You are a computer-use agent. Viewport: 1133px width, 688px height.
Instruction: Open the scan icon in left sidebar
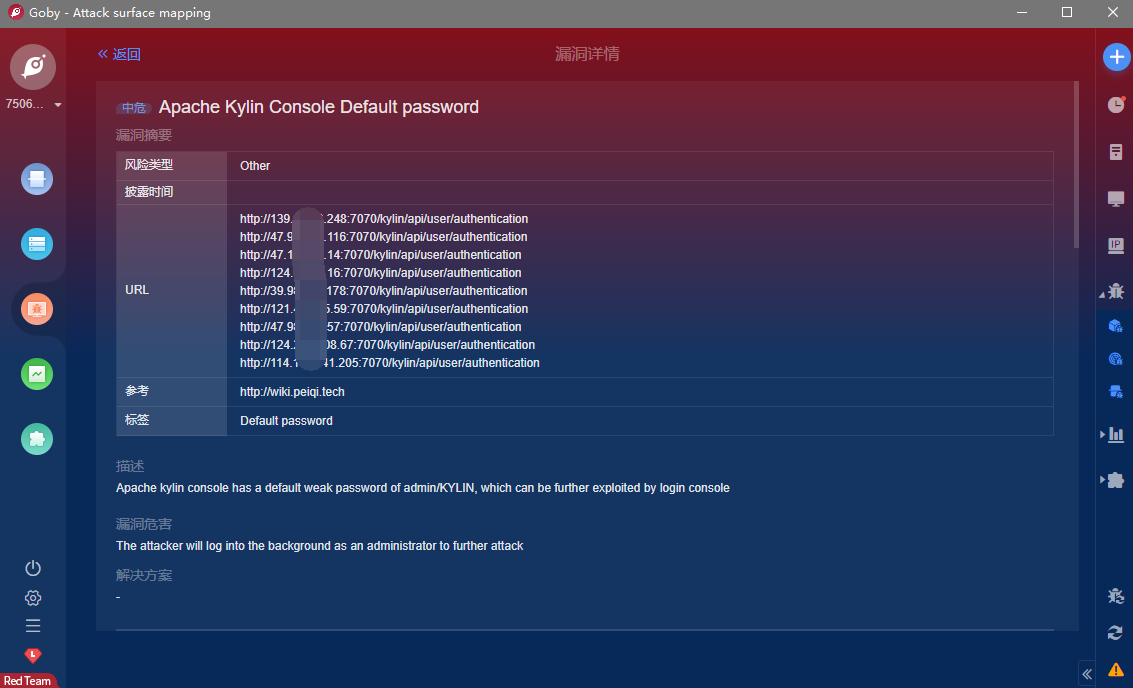(x=37, y=179)
